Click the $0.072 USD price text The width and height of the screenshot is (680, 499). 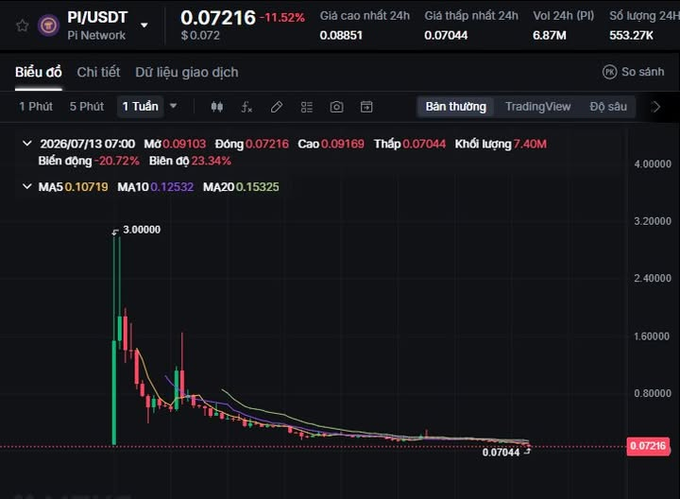click(200, 36)
